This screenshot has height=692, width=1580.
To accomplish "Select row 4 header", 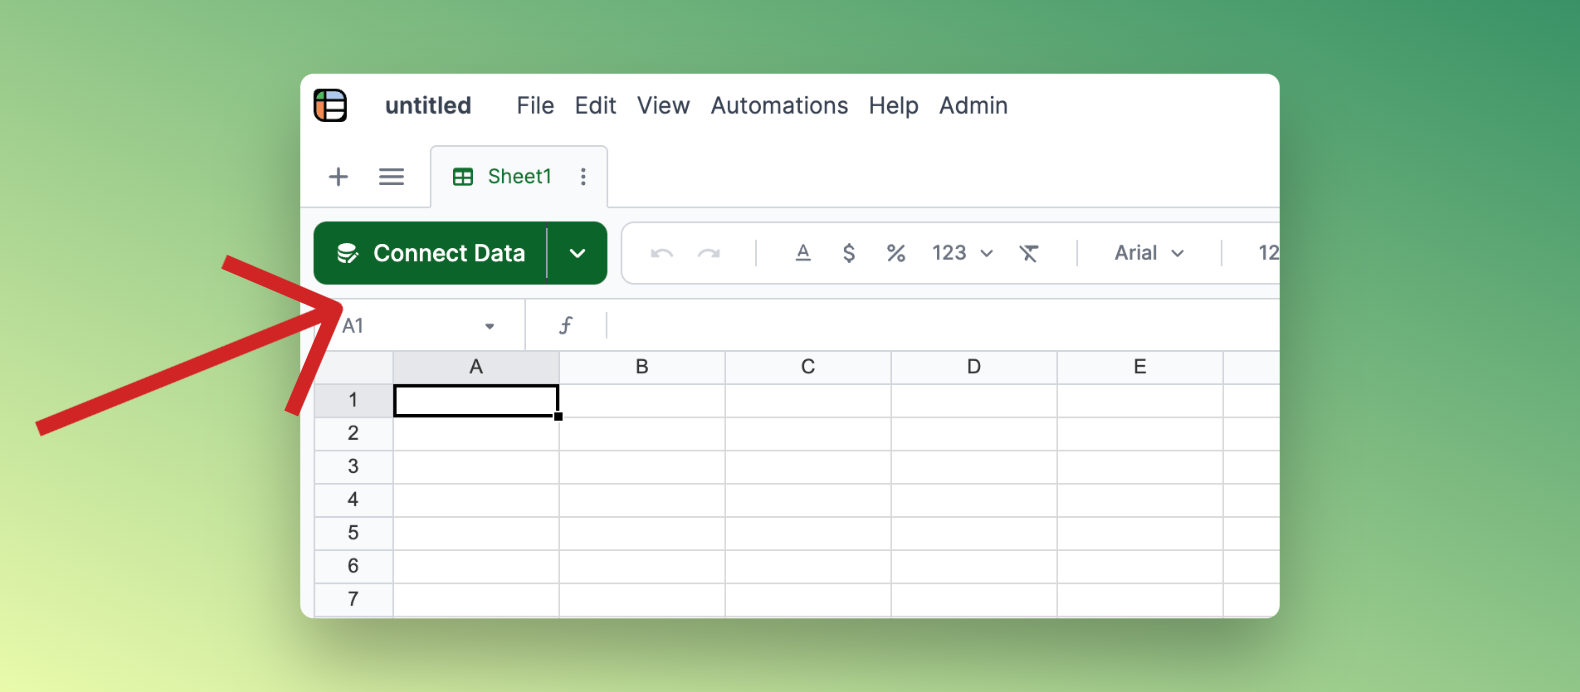I will (353, 499).
